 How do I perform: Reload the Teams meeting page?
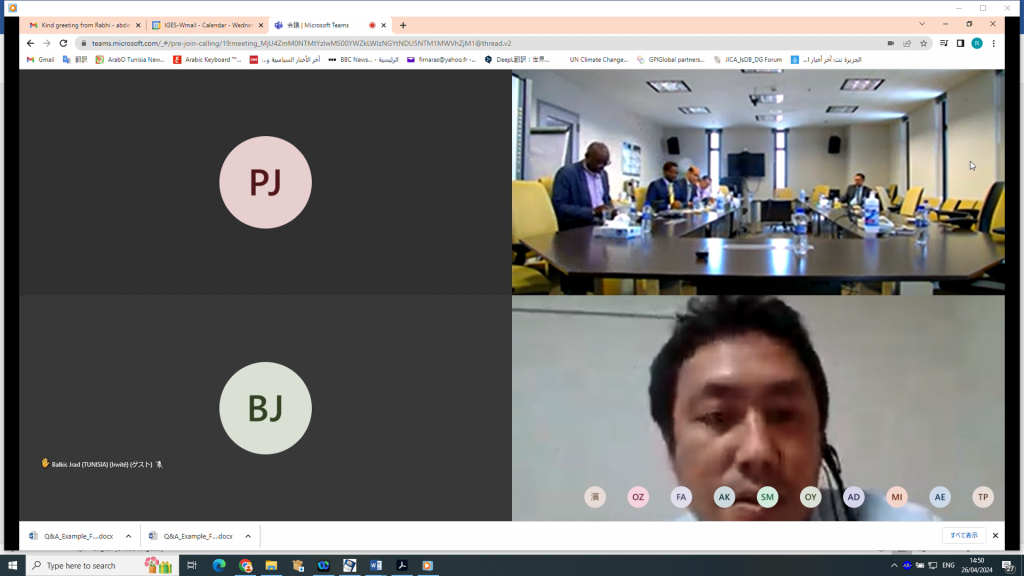point(63,43)
